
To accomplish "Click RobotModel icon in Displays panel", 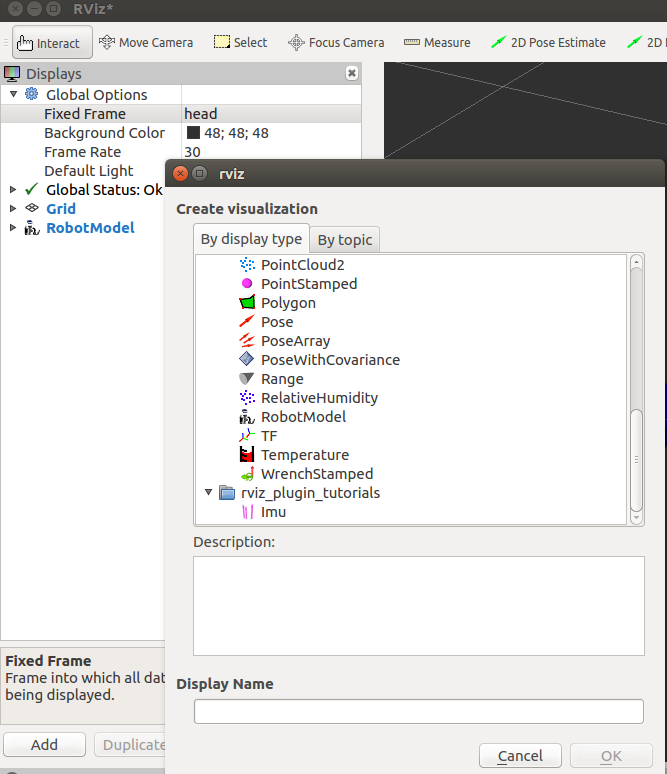I will pos(32,228).
